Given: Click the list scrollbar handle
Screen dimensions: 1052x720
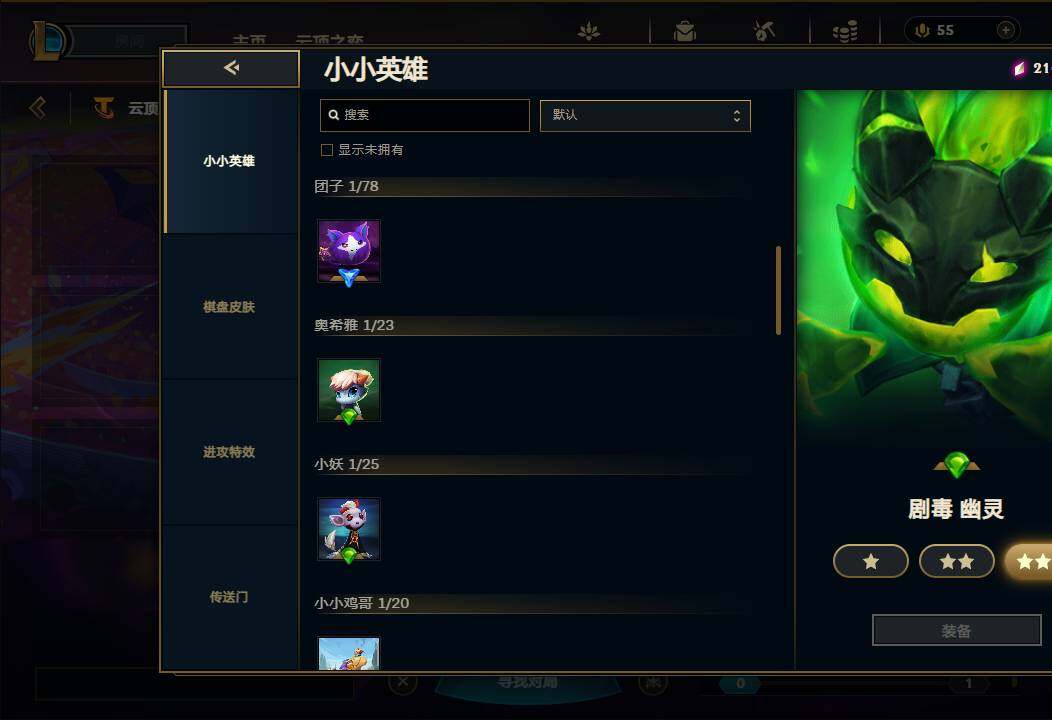Looking at the screenshot, I should coord(778,290).
